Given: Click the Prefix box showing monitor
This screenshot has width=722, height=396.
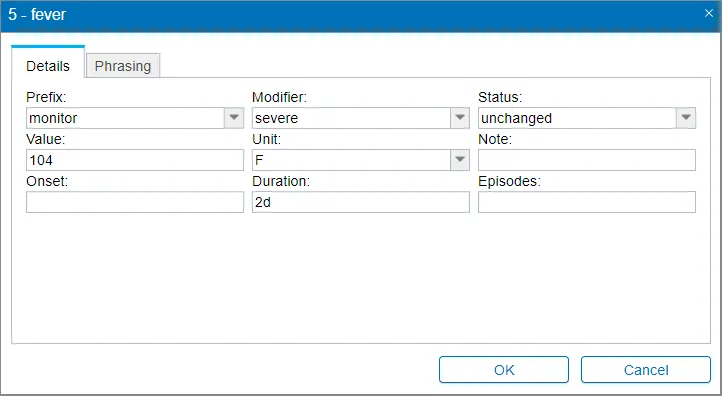Looking at the screenshot, I should click(125, 118).
